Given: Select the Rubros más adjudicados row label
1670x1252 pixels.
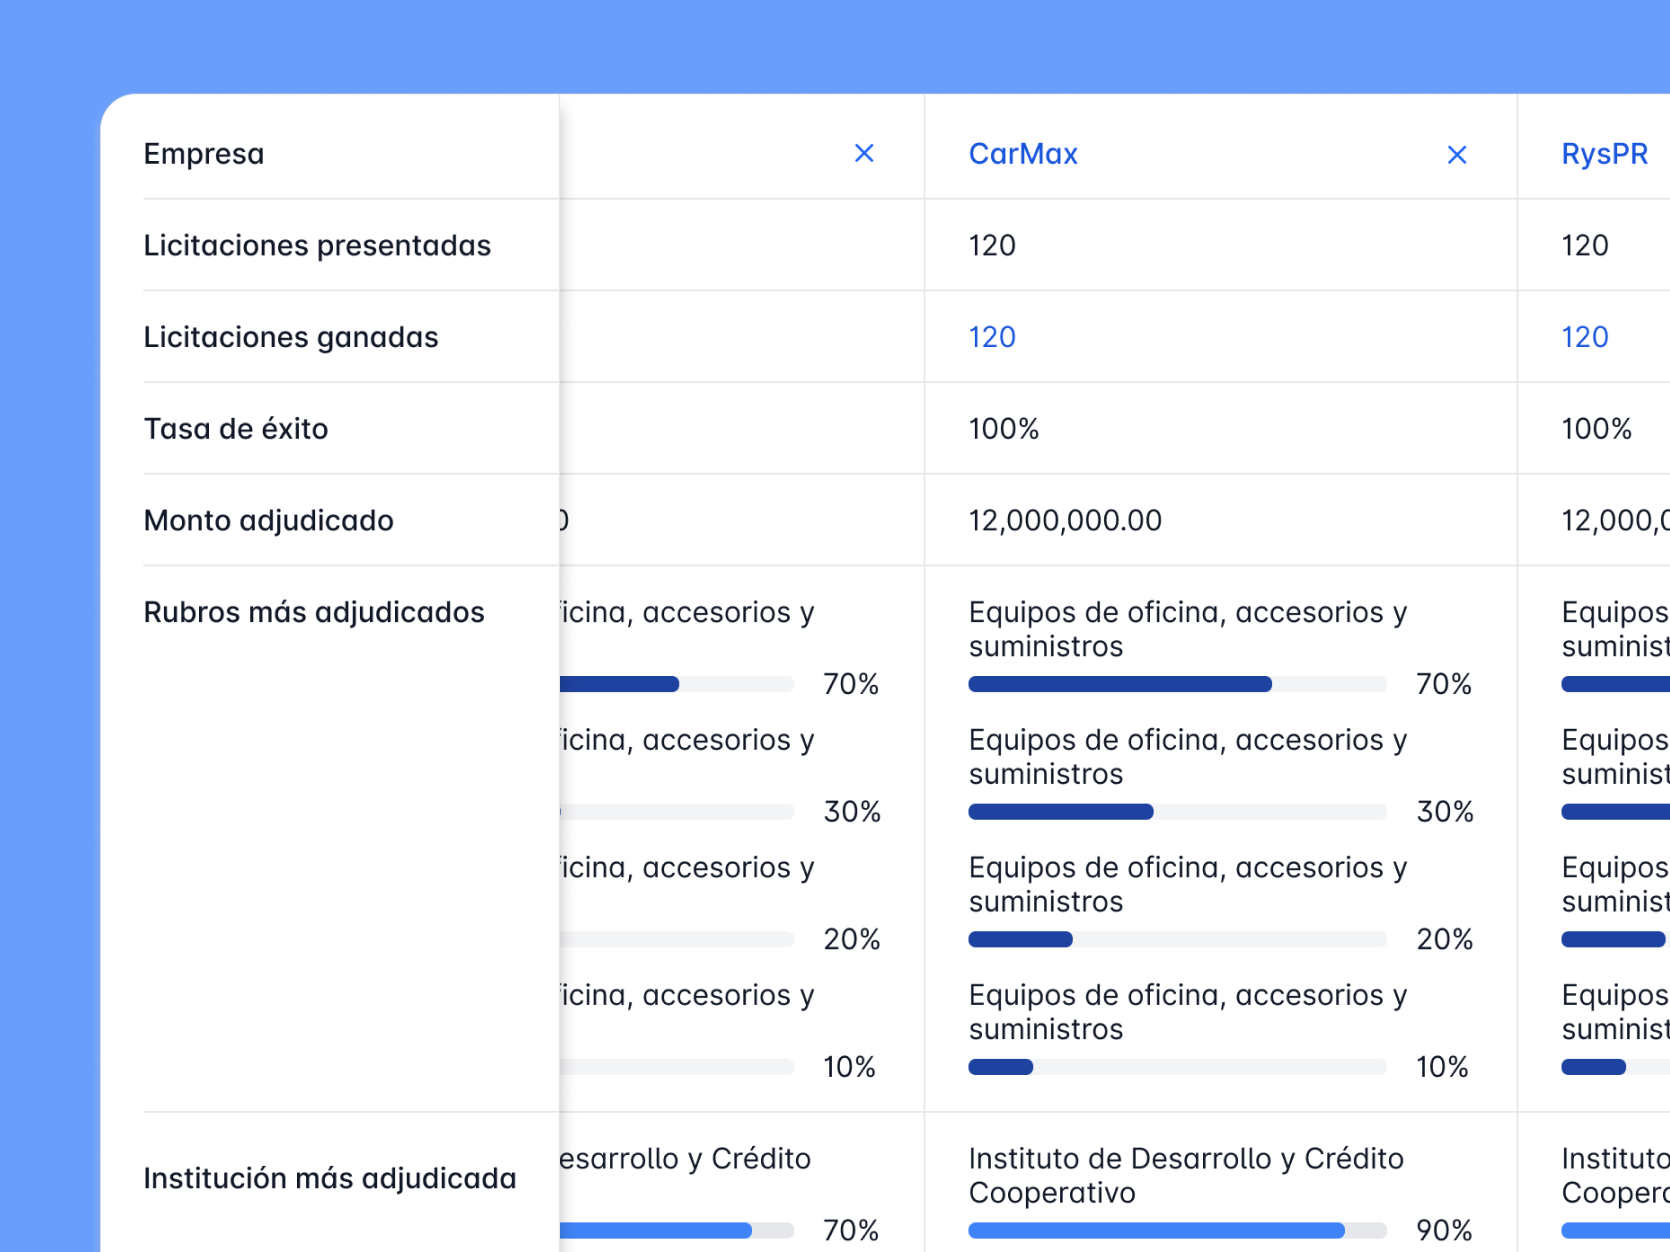Looking at the screenshot, I should pyautogui.click(x=314, y=612).
